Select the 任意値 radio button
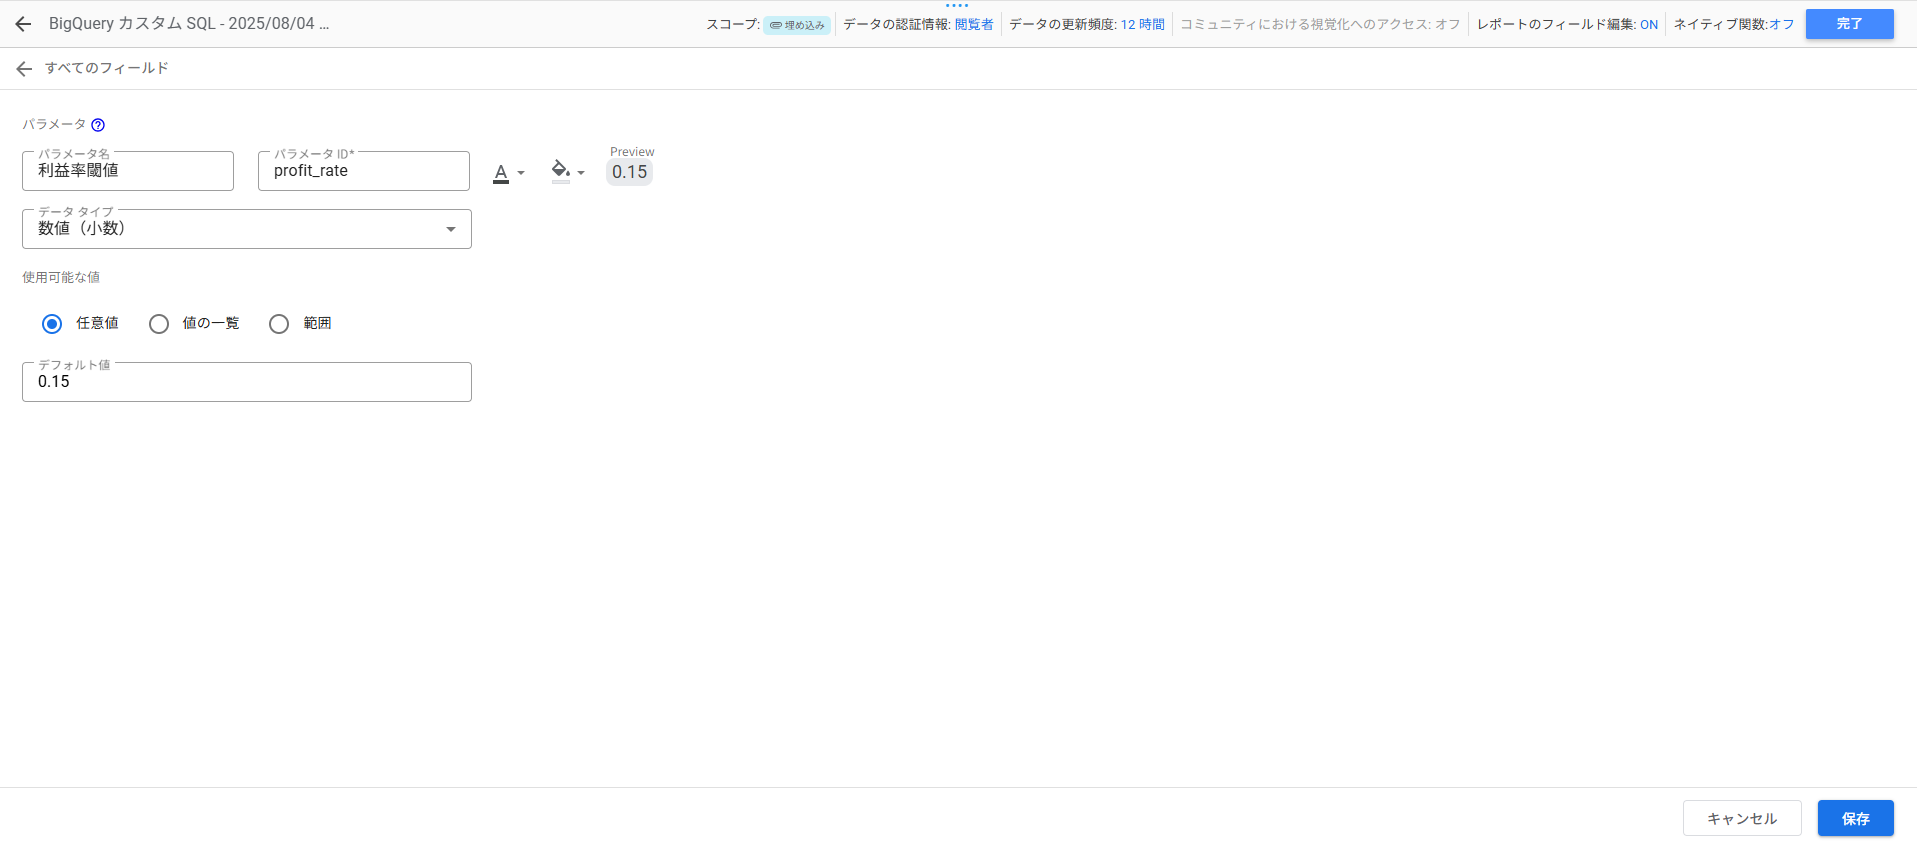 [x=52, y=324]
